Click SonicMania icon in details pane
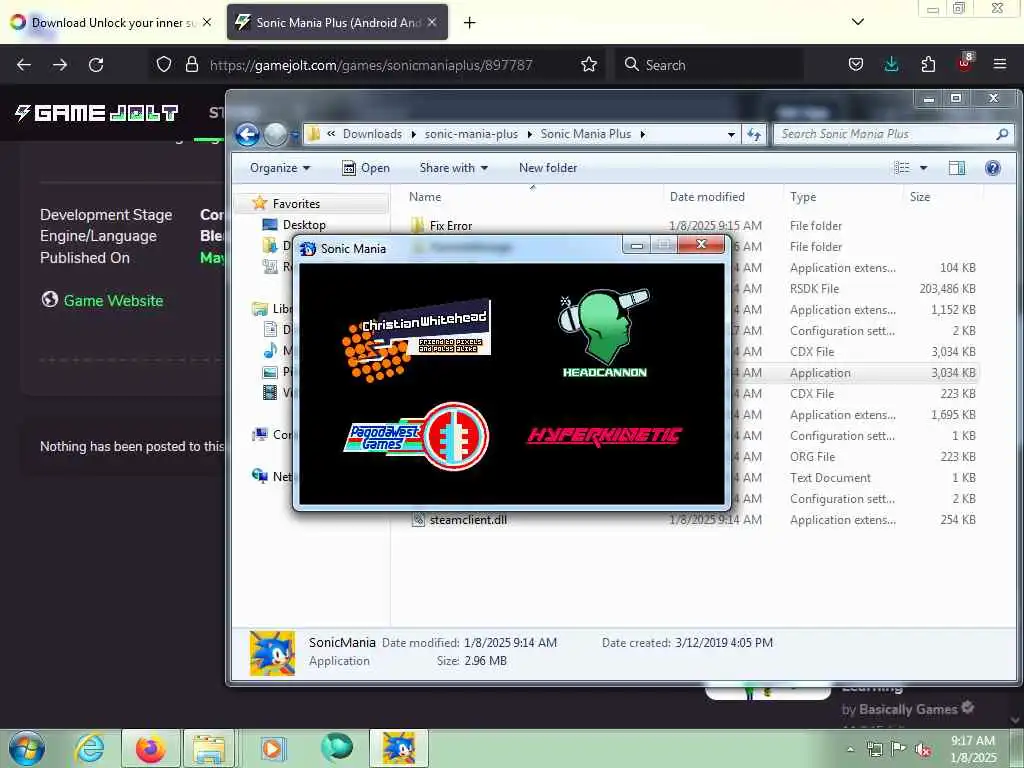Viewport: 1024px width, 768px height. (272, 652)
